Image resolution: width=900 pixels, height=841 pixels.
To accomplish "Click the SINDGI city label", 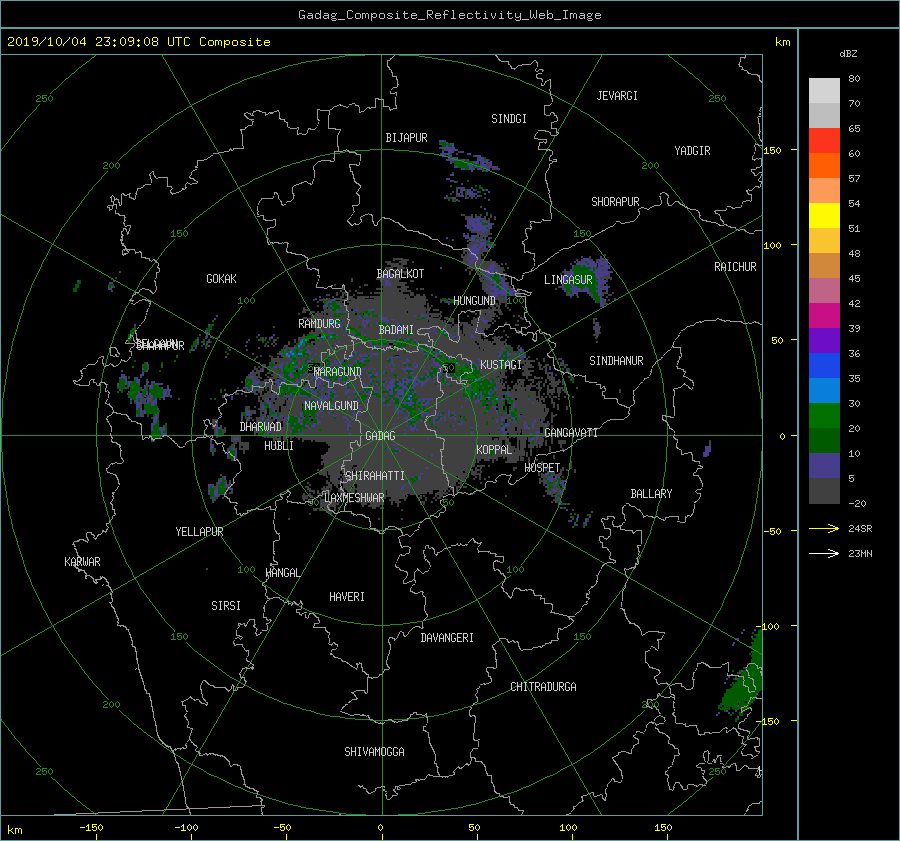I will (509, 119).
